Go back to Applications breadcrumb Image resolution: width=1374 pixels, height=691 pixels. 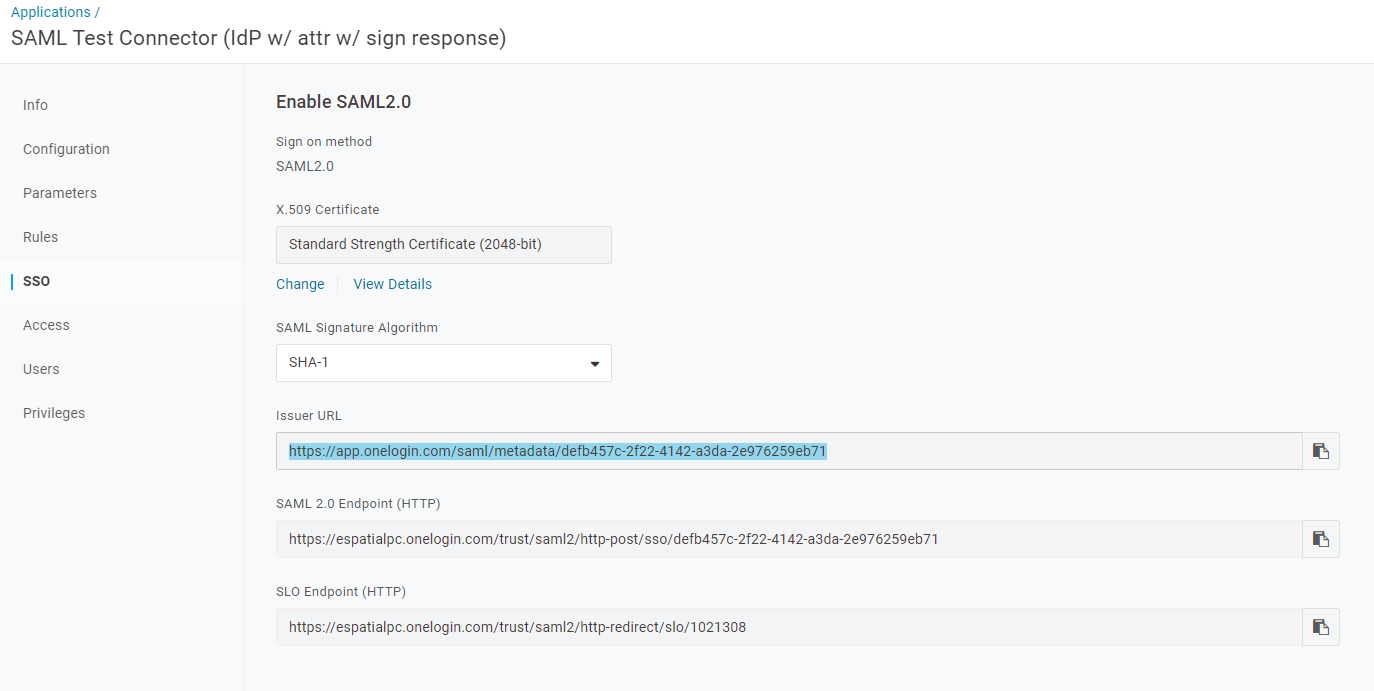[51, 12]
